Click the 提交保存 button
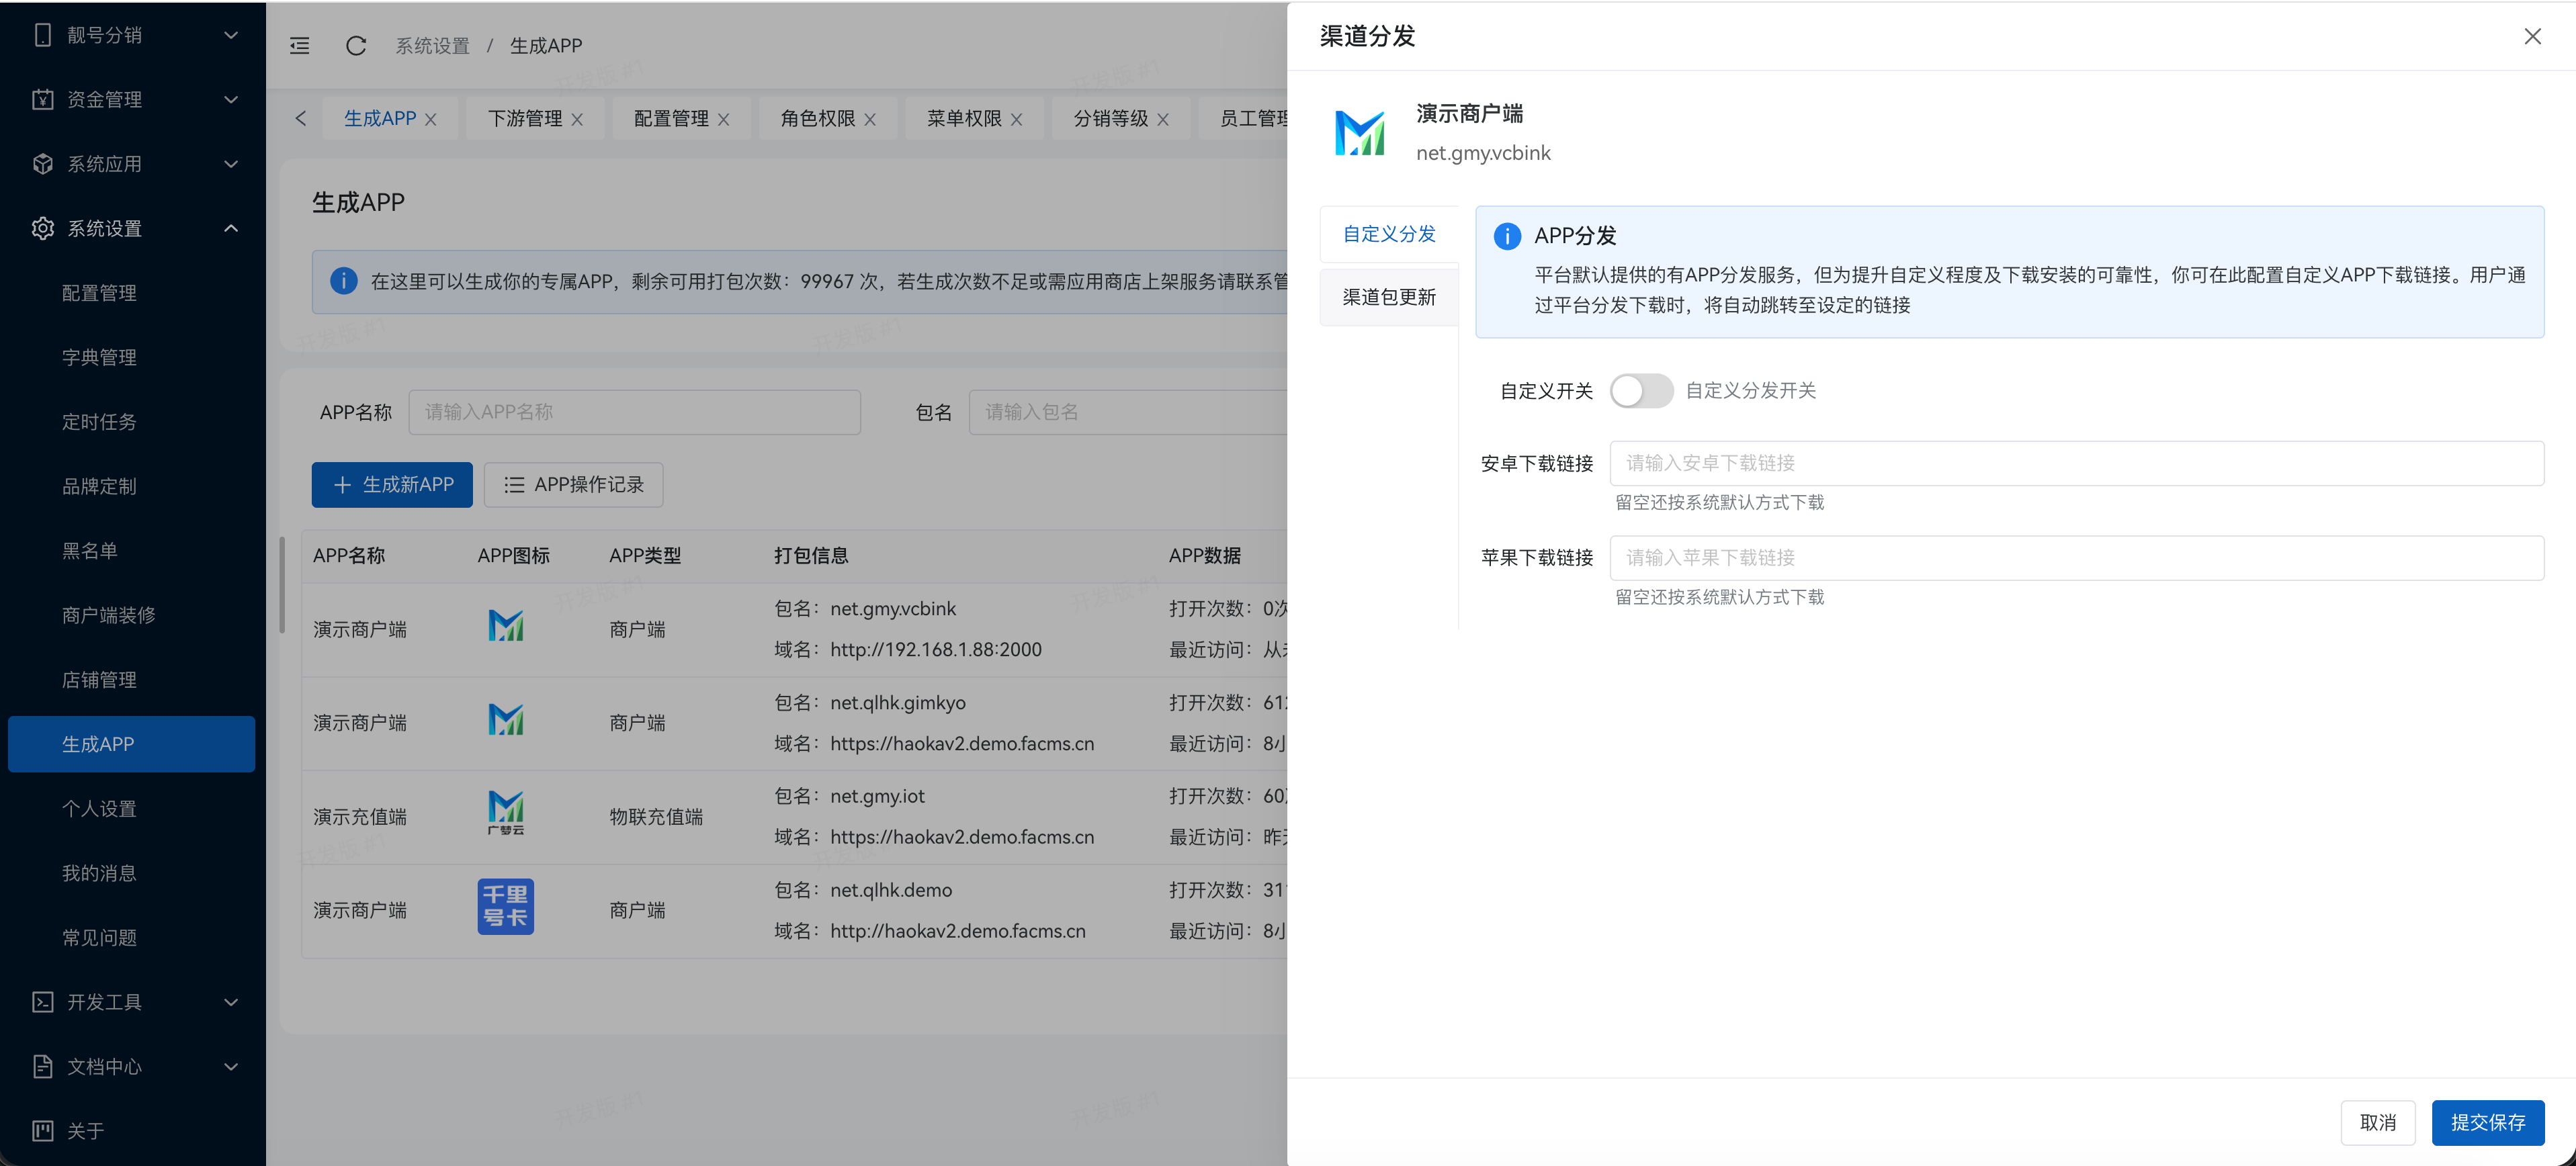The height and width of the screenshot is (1166, 2576). click(x=2488, y=1122)
